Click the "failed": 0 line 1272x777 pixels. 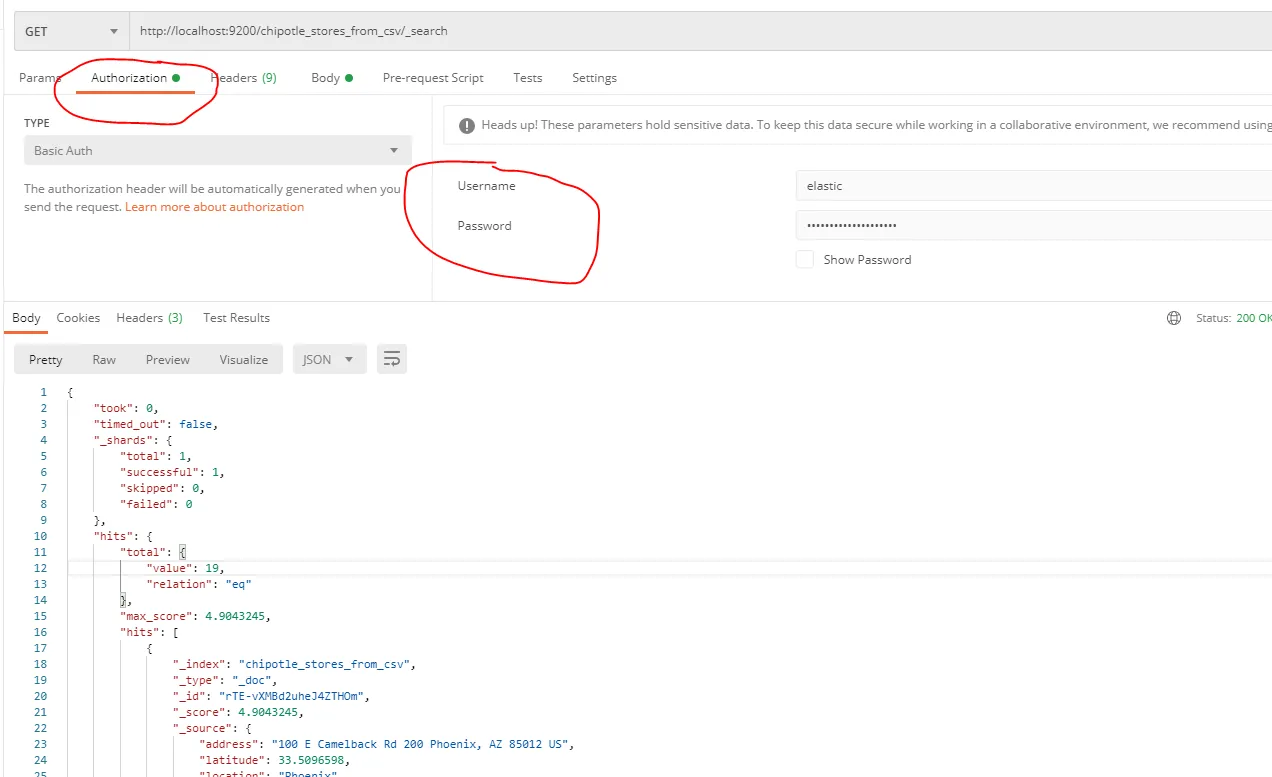pos(156,504)
